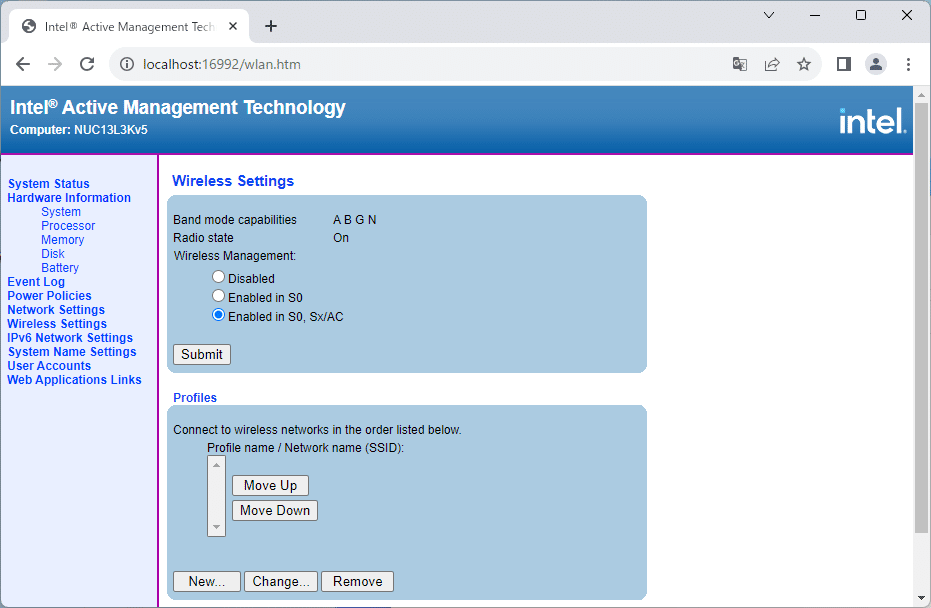This screenshot has width=931, height=608.
Task: Open Hardware Information page
Action: 69,198
